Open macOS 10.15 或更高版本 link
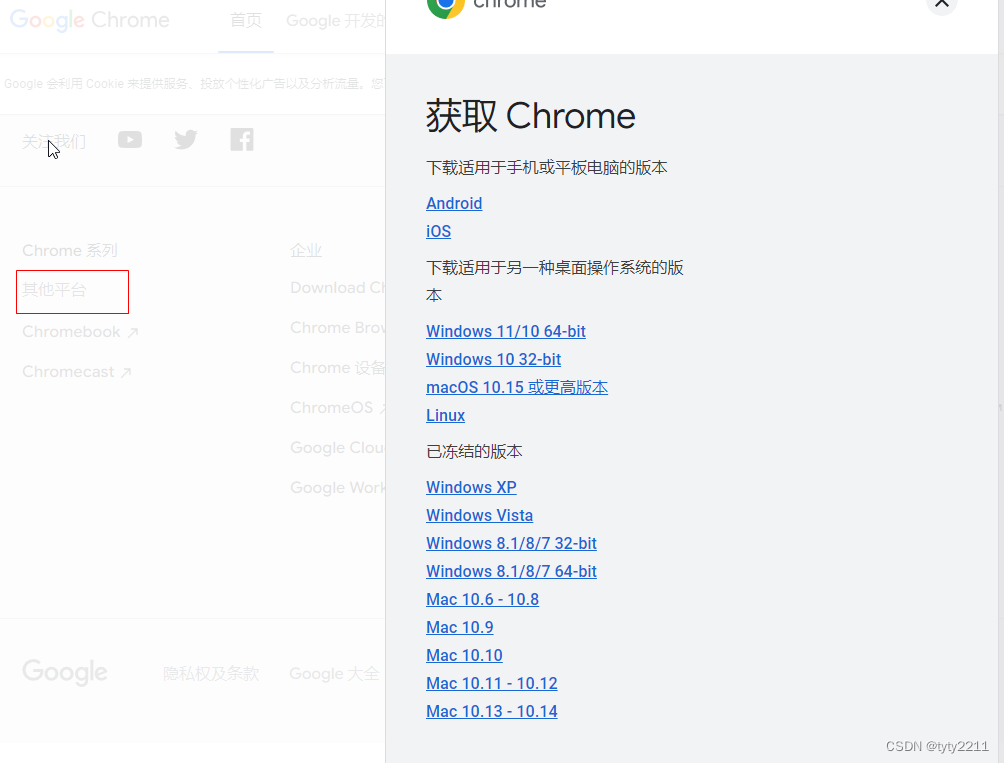Screen dimensions: 1004x763 517,388
